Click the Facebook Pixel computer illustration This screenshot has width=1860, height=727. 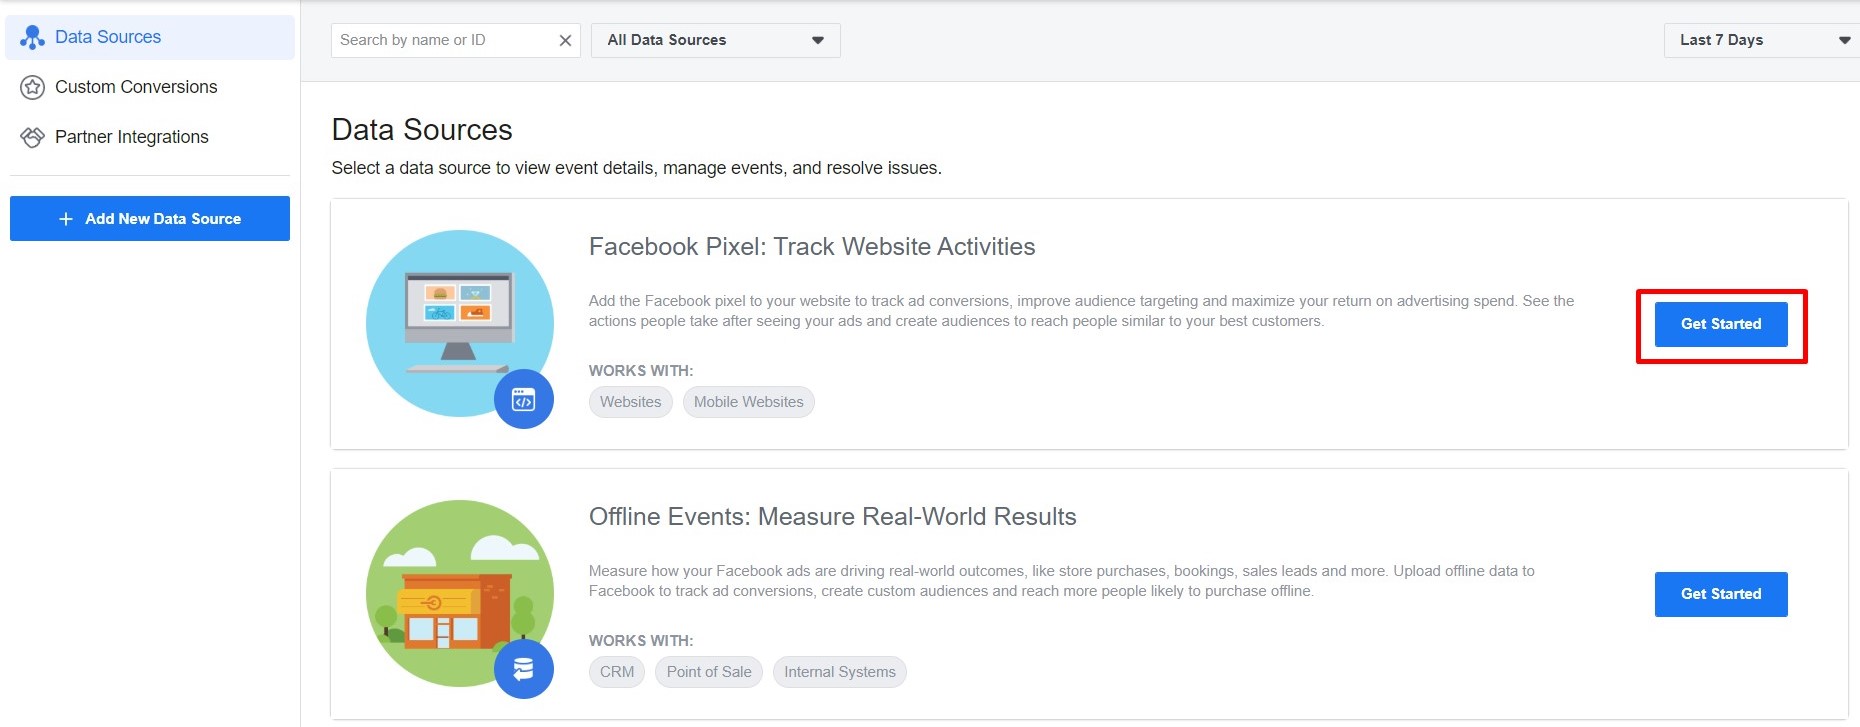pyautogui.click(x=460, y=323)
